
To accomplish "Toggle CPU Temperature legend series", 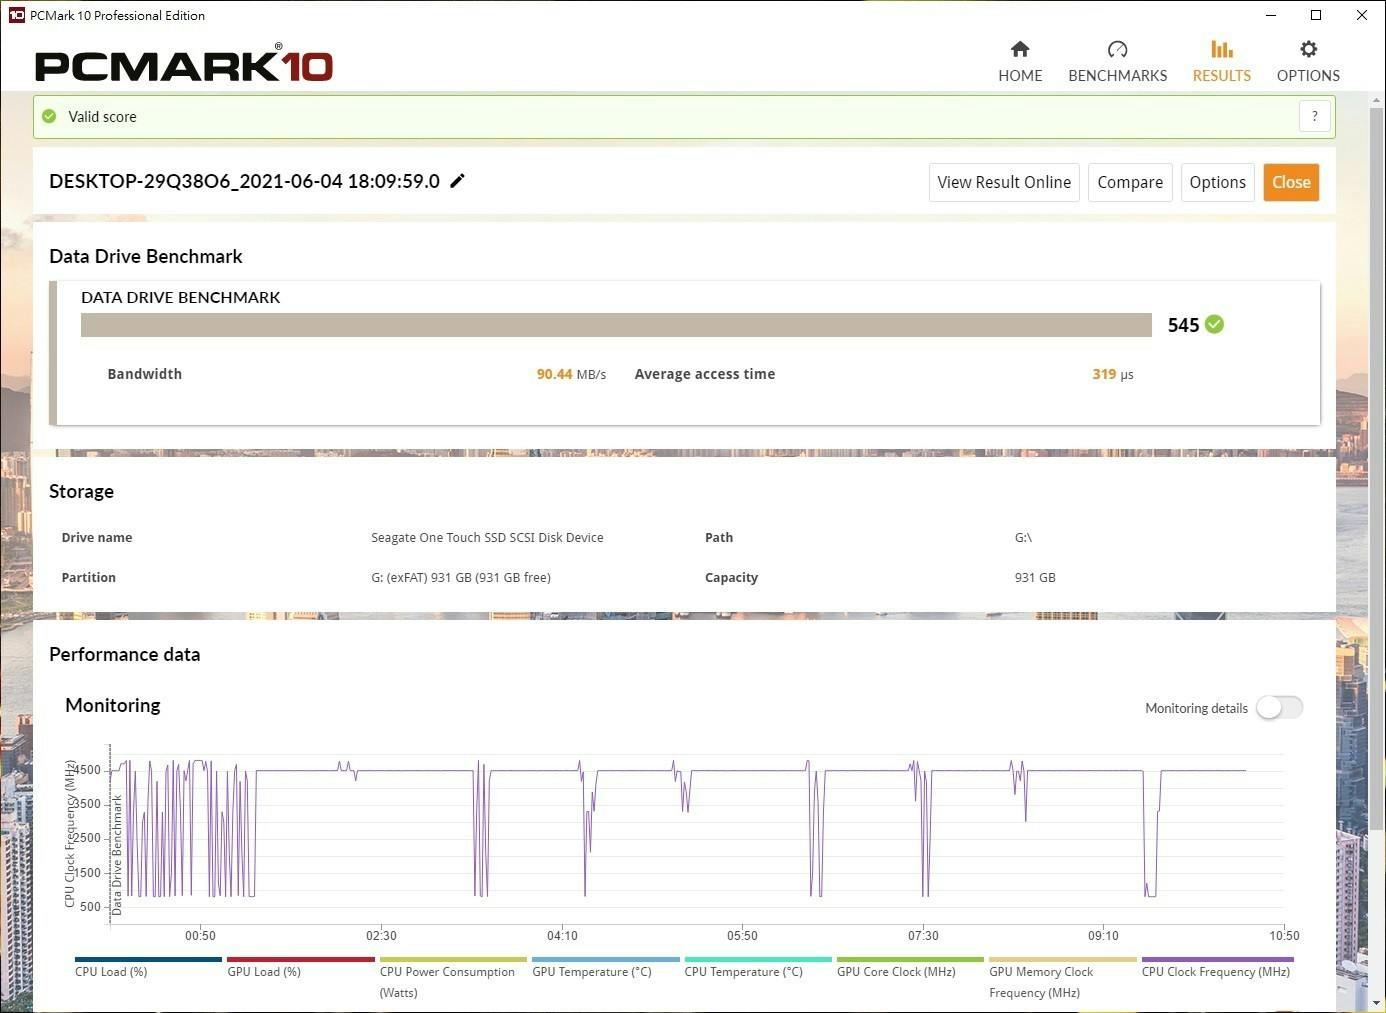I will point(757,971).
